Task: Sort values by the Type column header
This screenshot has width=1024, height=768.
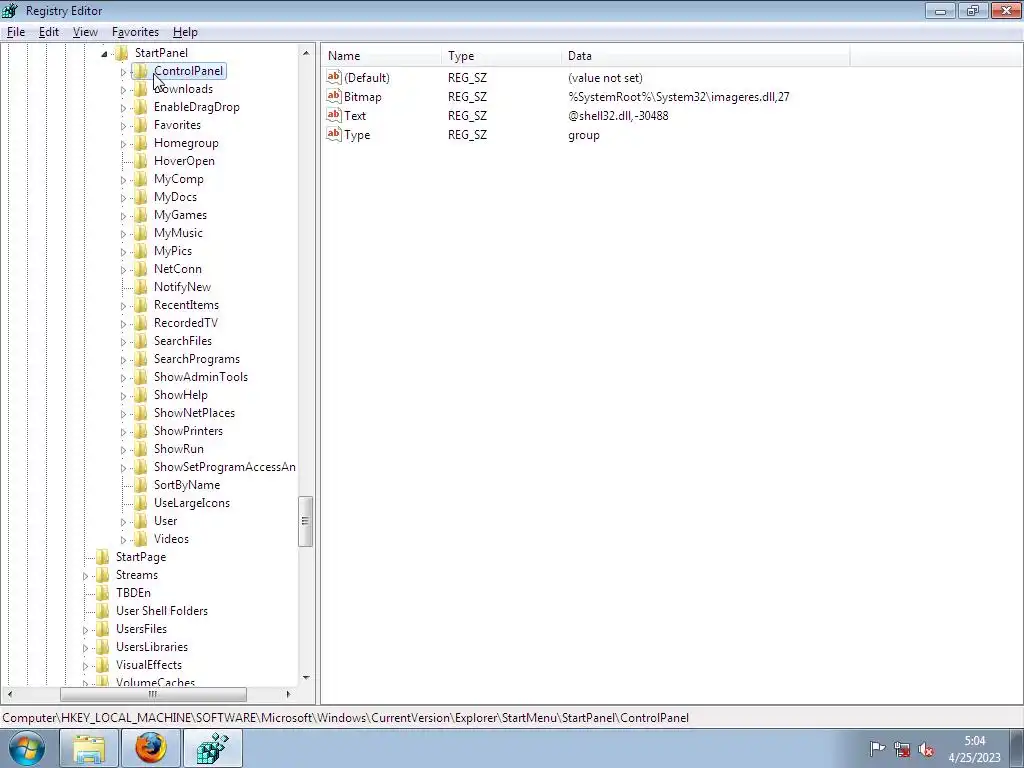Action: click(501, 56)
